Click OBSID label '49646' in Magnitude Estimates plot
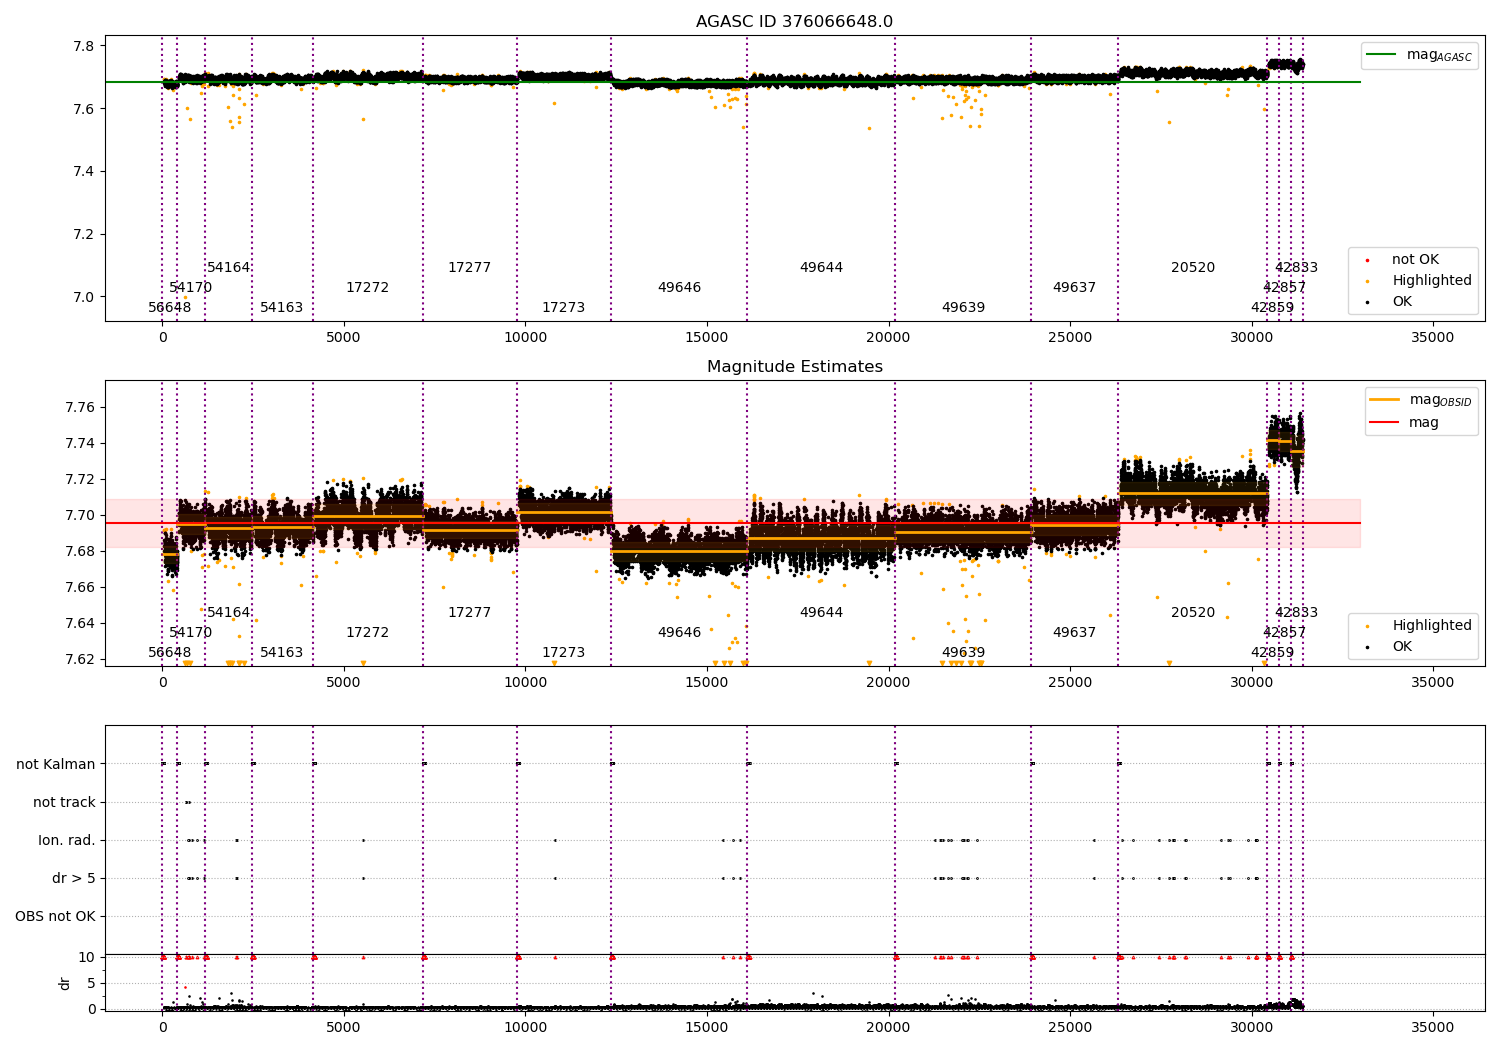The image size is (1500, 1050). (x=680, y=633)
